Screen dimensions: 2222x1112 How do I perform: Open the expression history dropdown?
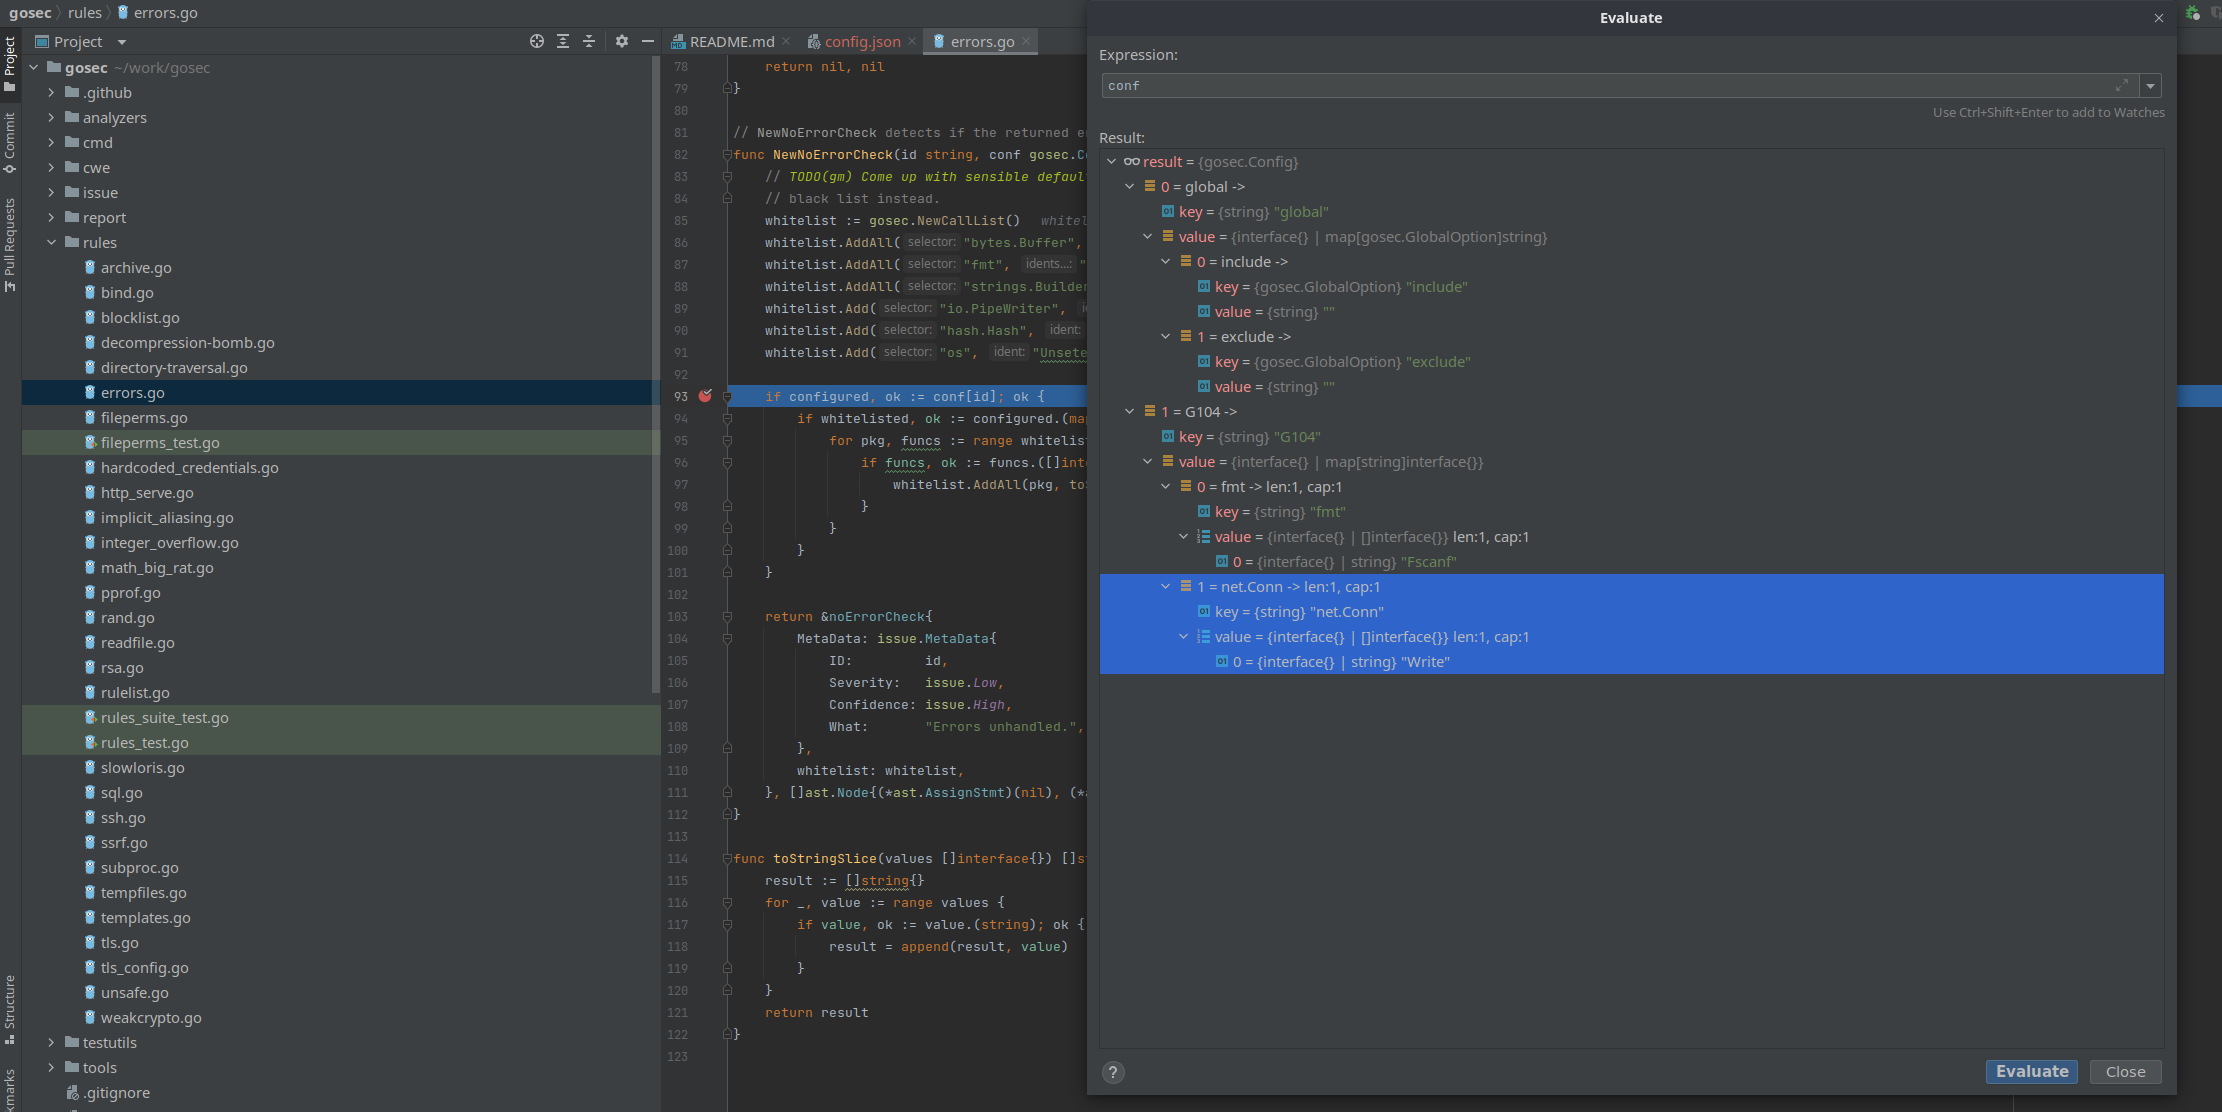coord(2150,86)
